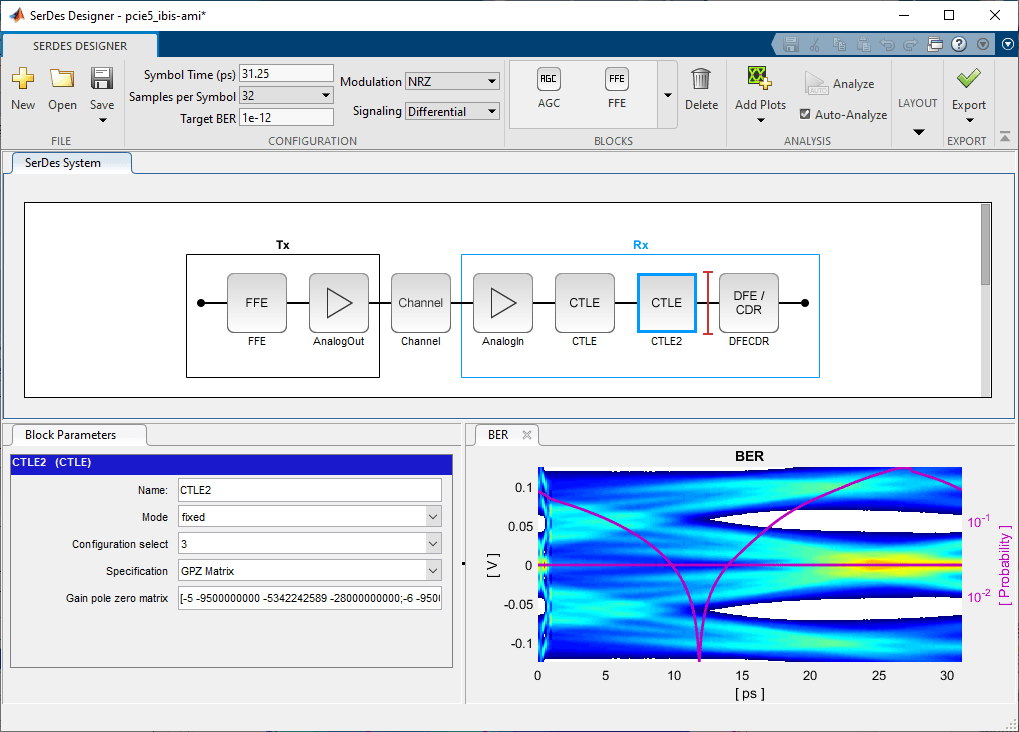Select the highlighted CTLE2 block

click(667, 303)
